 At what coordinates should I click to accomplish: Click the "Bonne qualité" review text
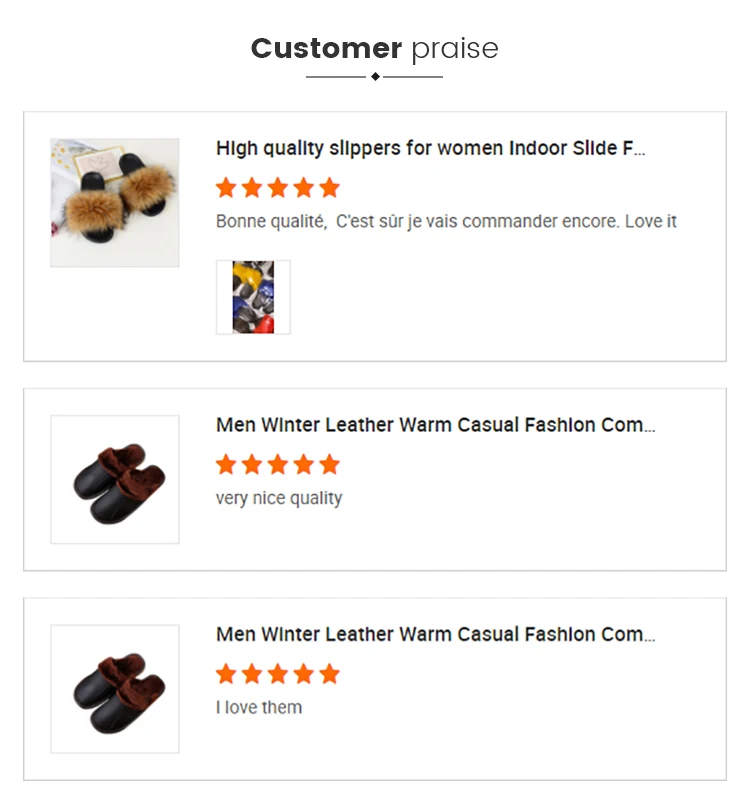pyautogui.click(x=446, y=221)
